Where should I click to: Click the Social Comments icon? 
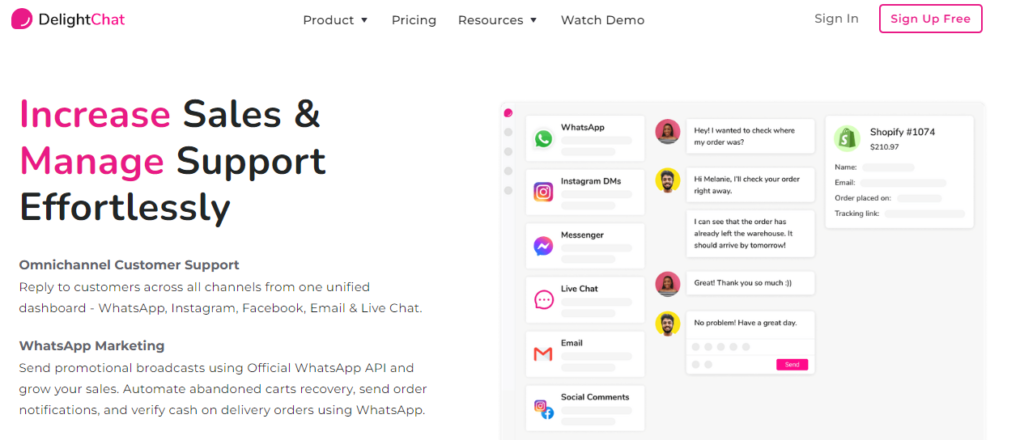pos(543,409)
